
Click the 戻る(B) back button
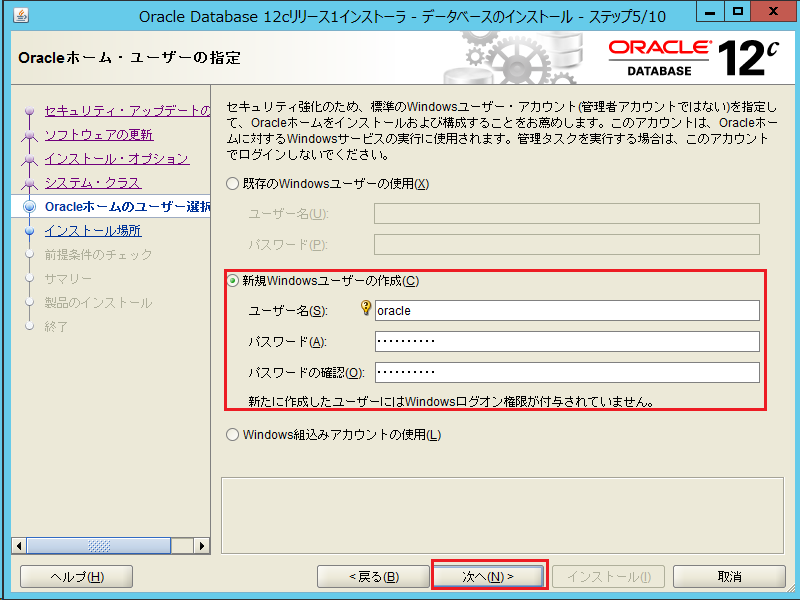pos(373,577)
